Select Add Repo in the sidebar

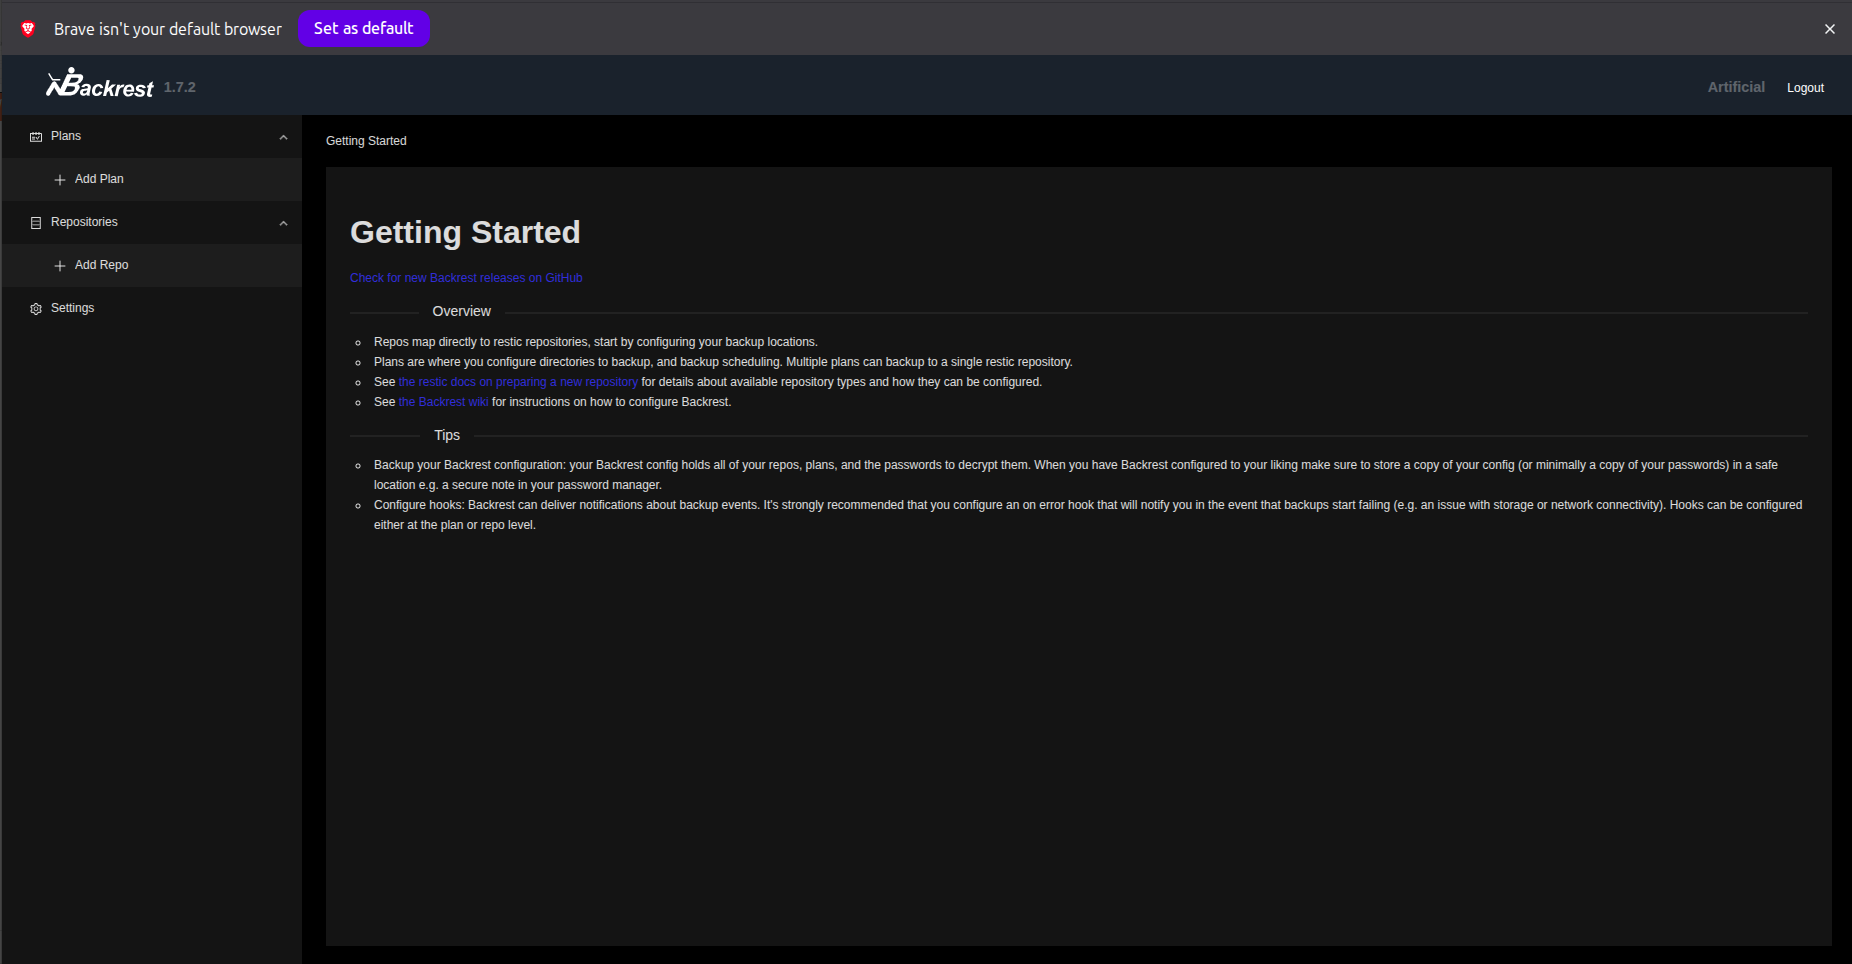[x=151, y=265]
